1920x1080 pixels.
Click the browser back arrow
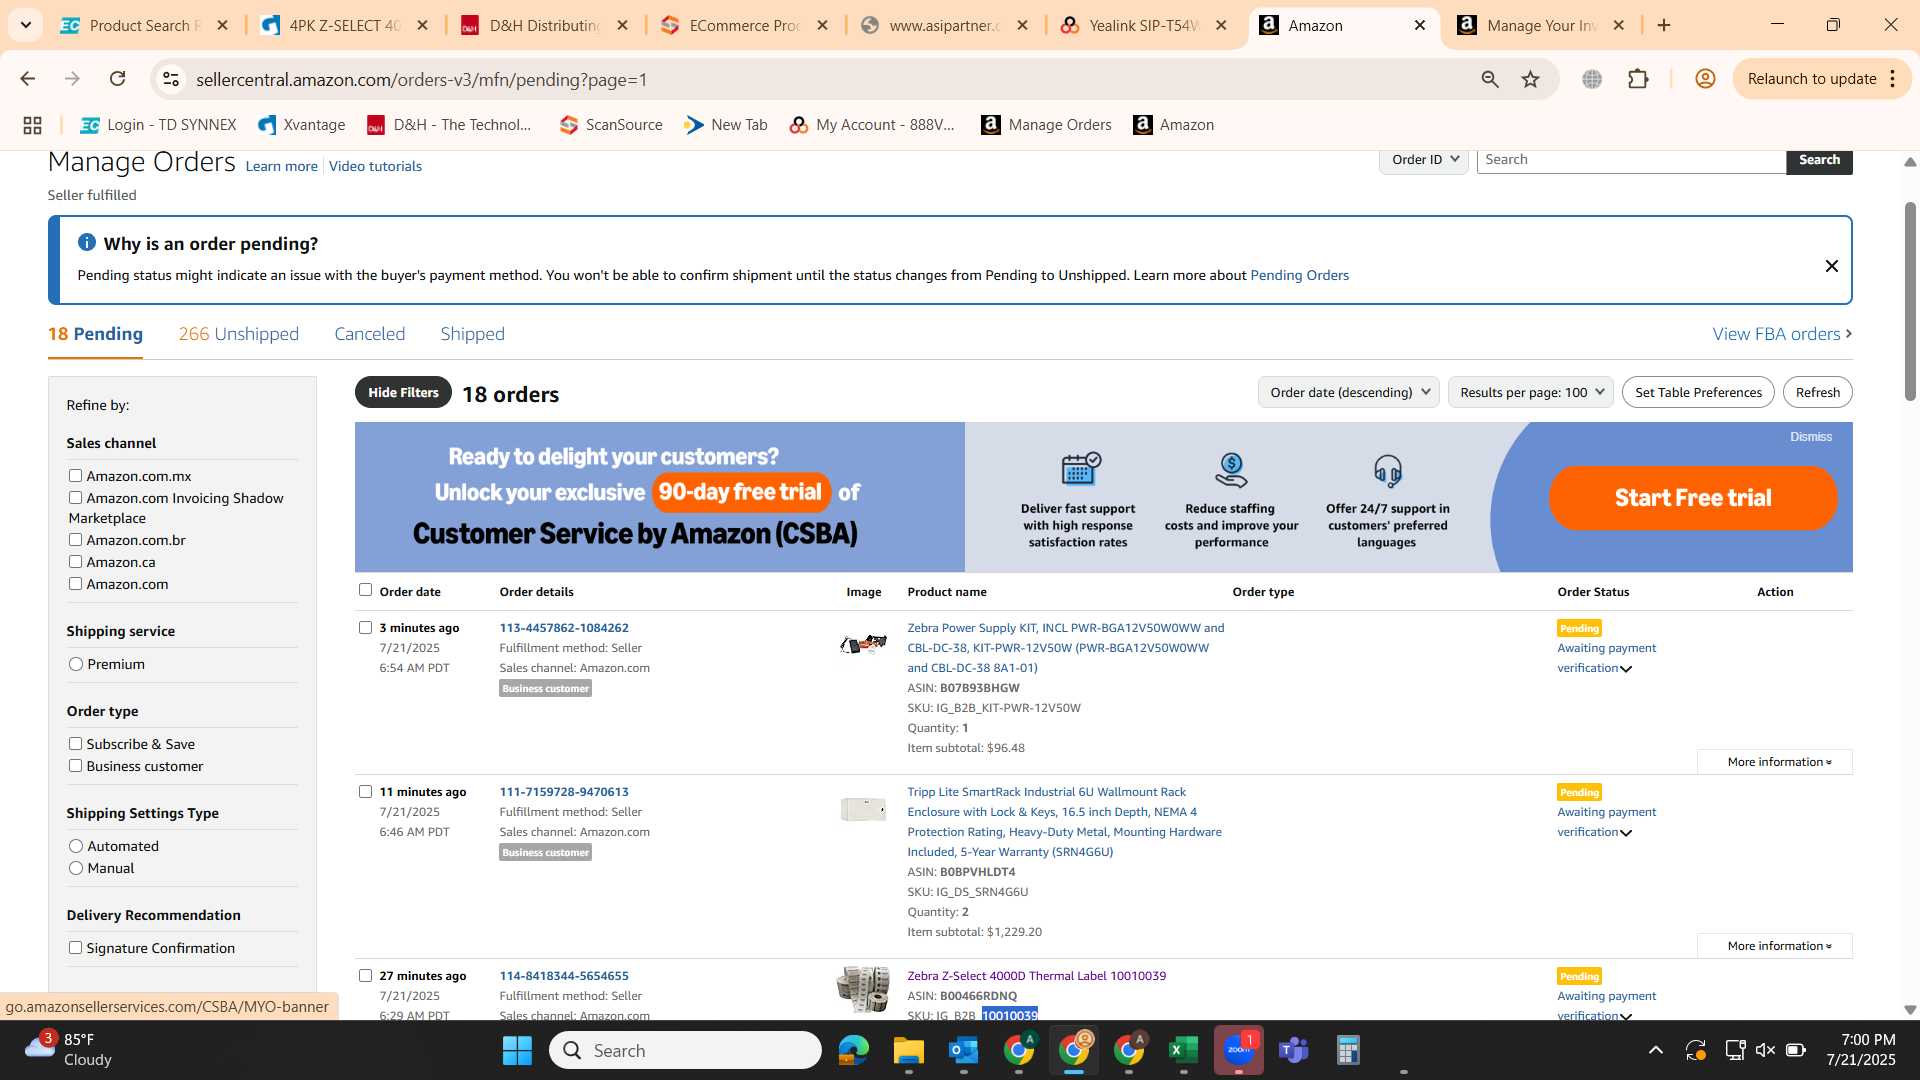click(x=27, y=79)
